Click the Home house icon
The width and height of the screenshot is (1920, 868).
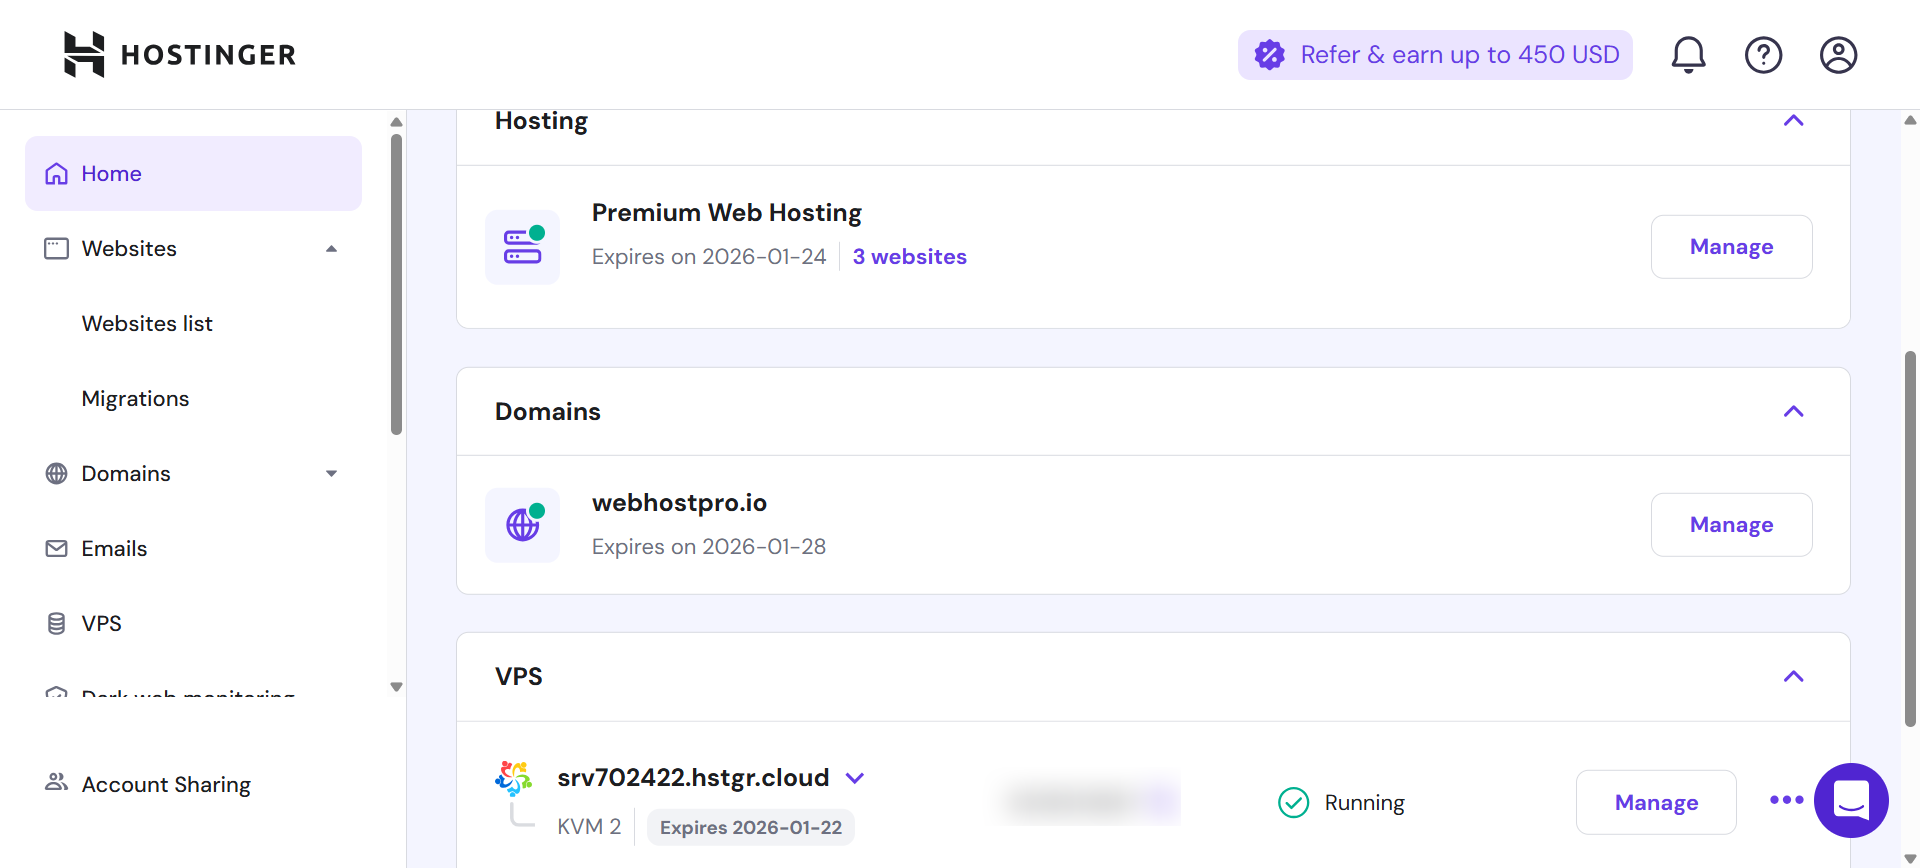(57, 173)
